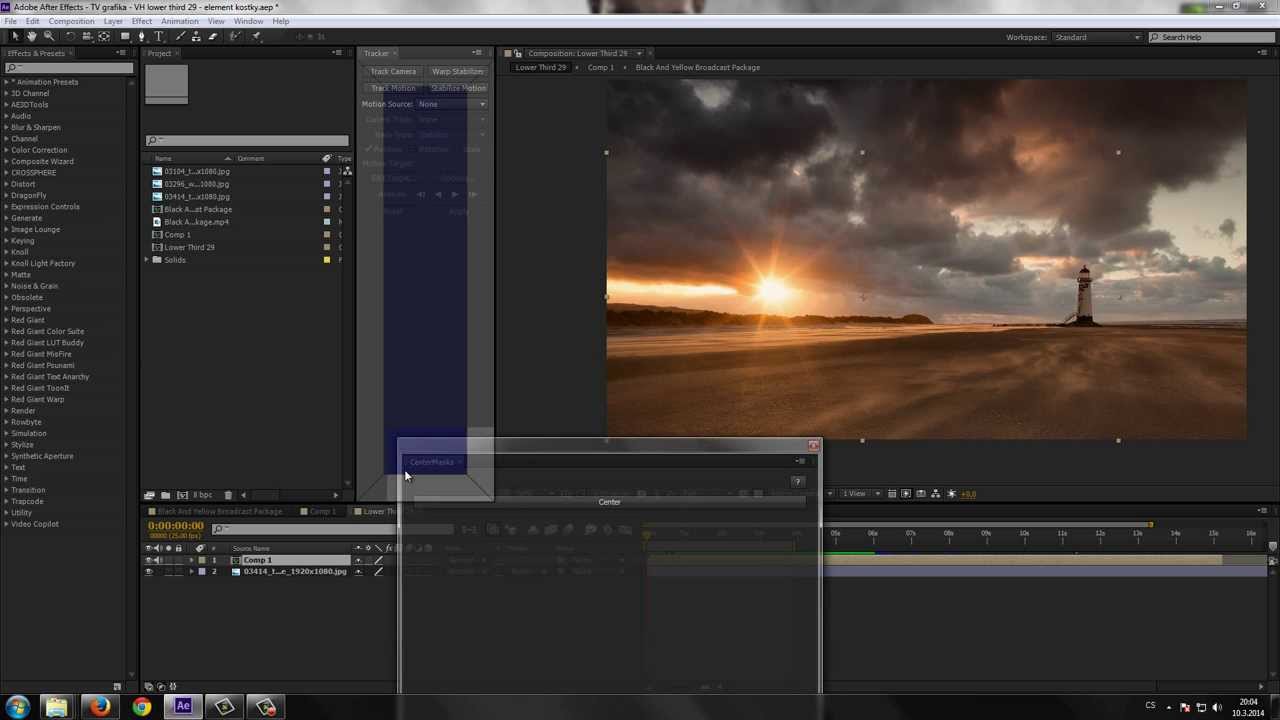Select the Horizontal Type tool
This screenshot has height=720, width=1280.
point(158,36)
